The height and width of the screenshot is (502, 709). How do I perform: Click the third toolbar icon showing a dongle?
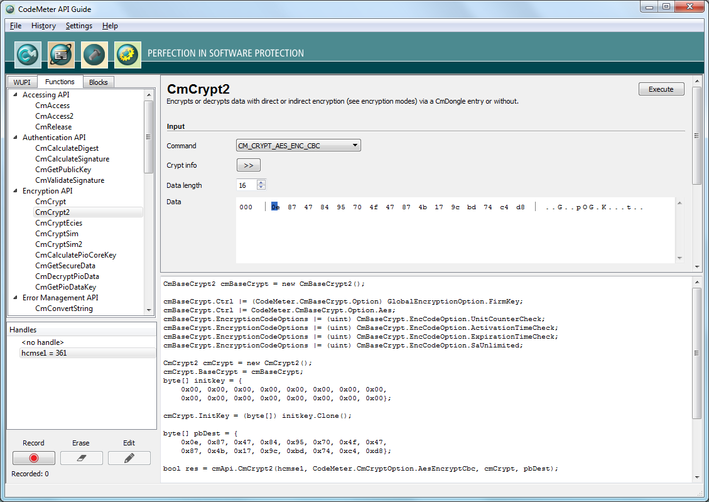coord(95,55)
